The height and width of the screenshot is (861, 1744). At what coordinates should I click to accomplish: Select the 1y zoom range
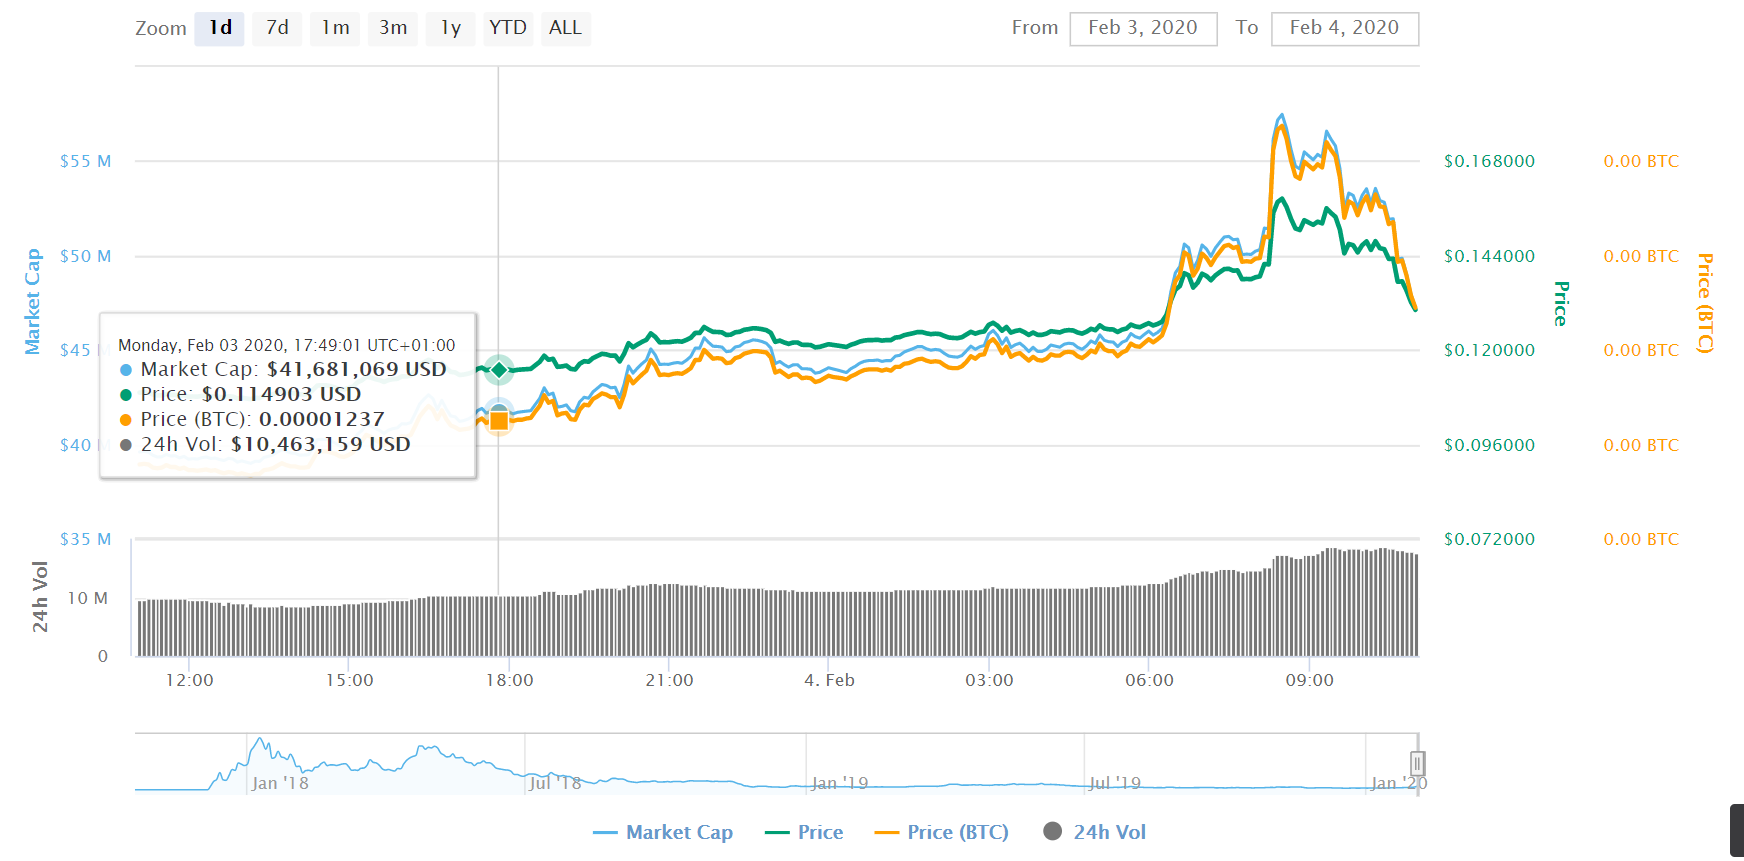tap(451, 28)
